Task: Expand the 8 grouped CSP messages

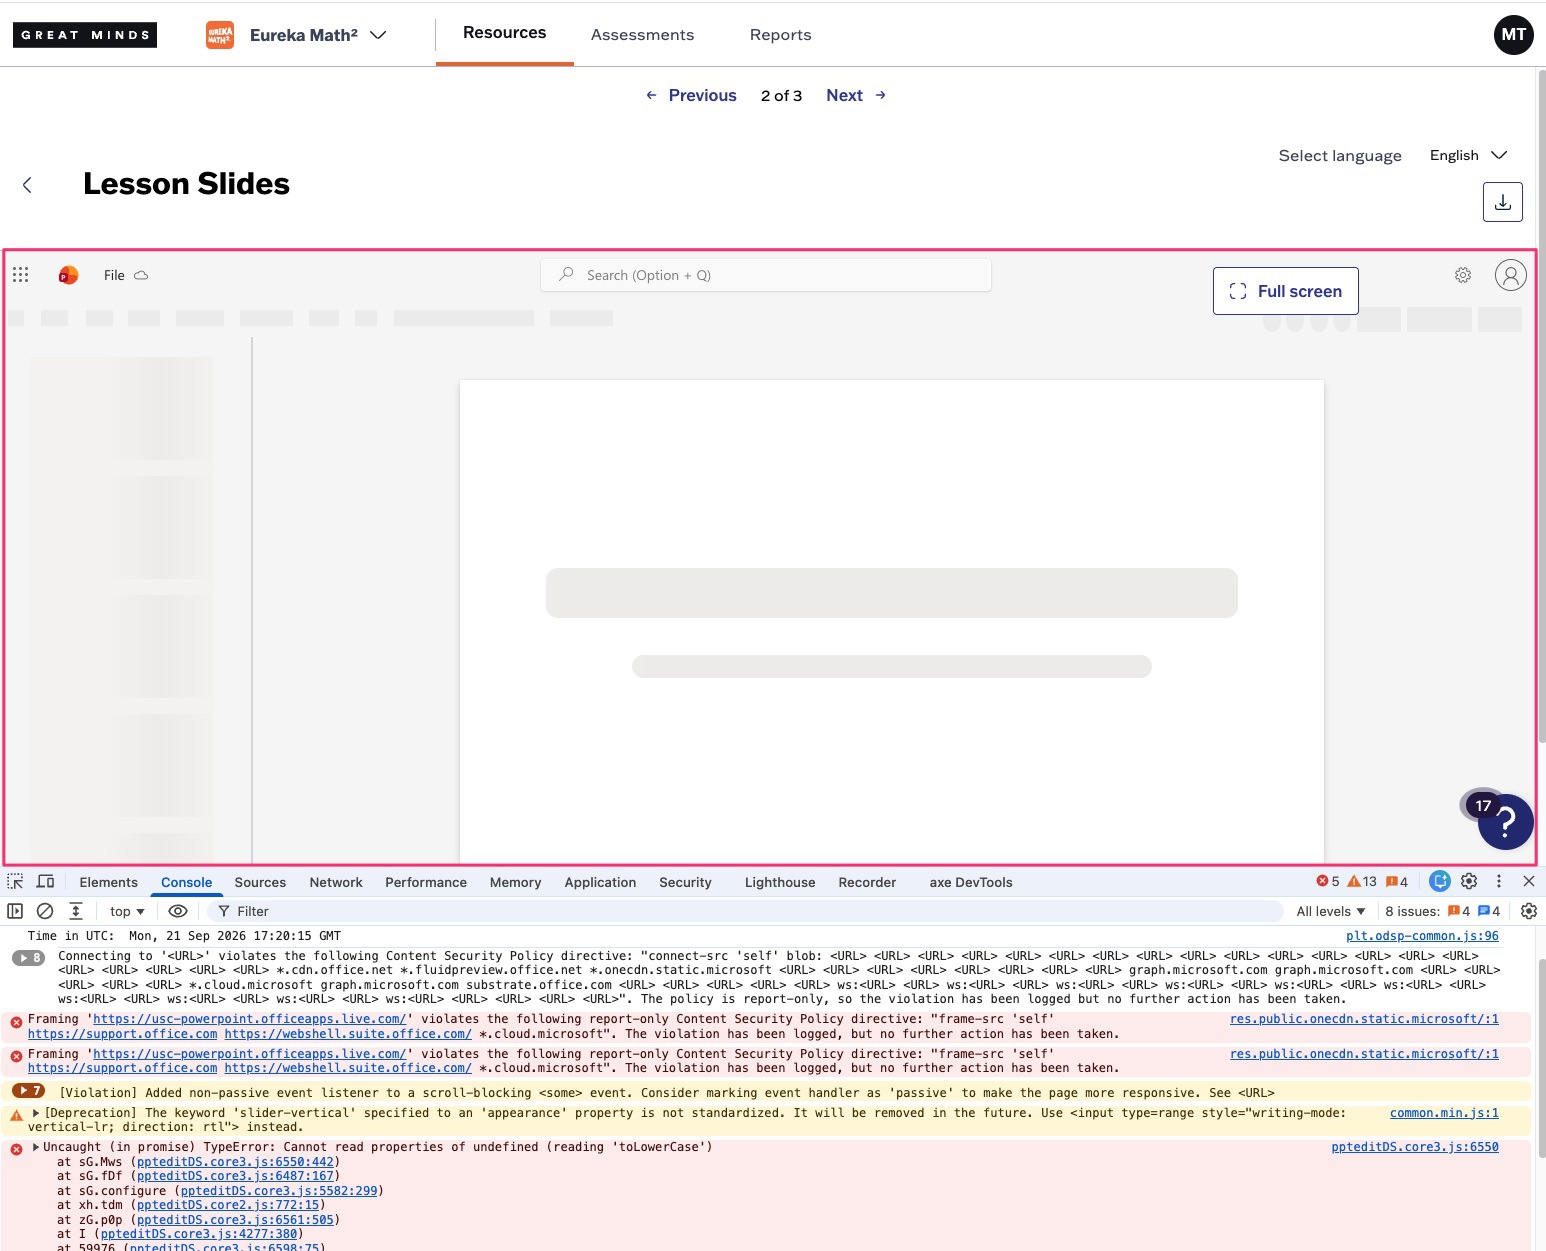Action: [x=28, y=957]
